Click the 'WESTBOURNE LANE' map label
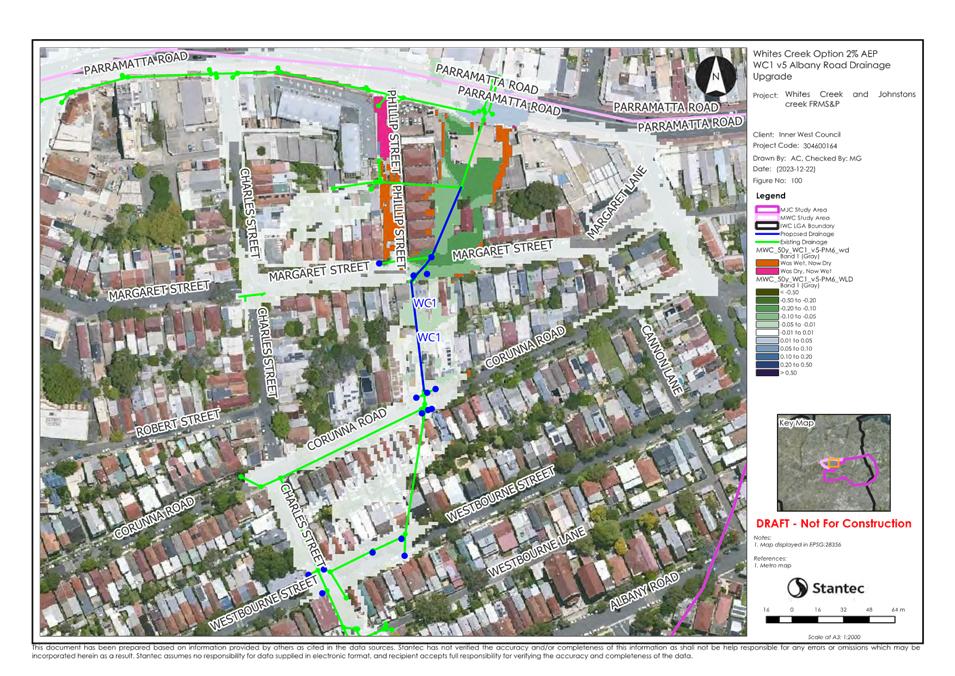 point(537,552)
